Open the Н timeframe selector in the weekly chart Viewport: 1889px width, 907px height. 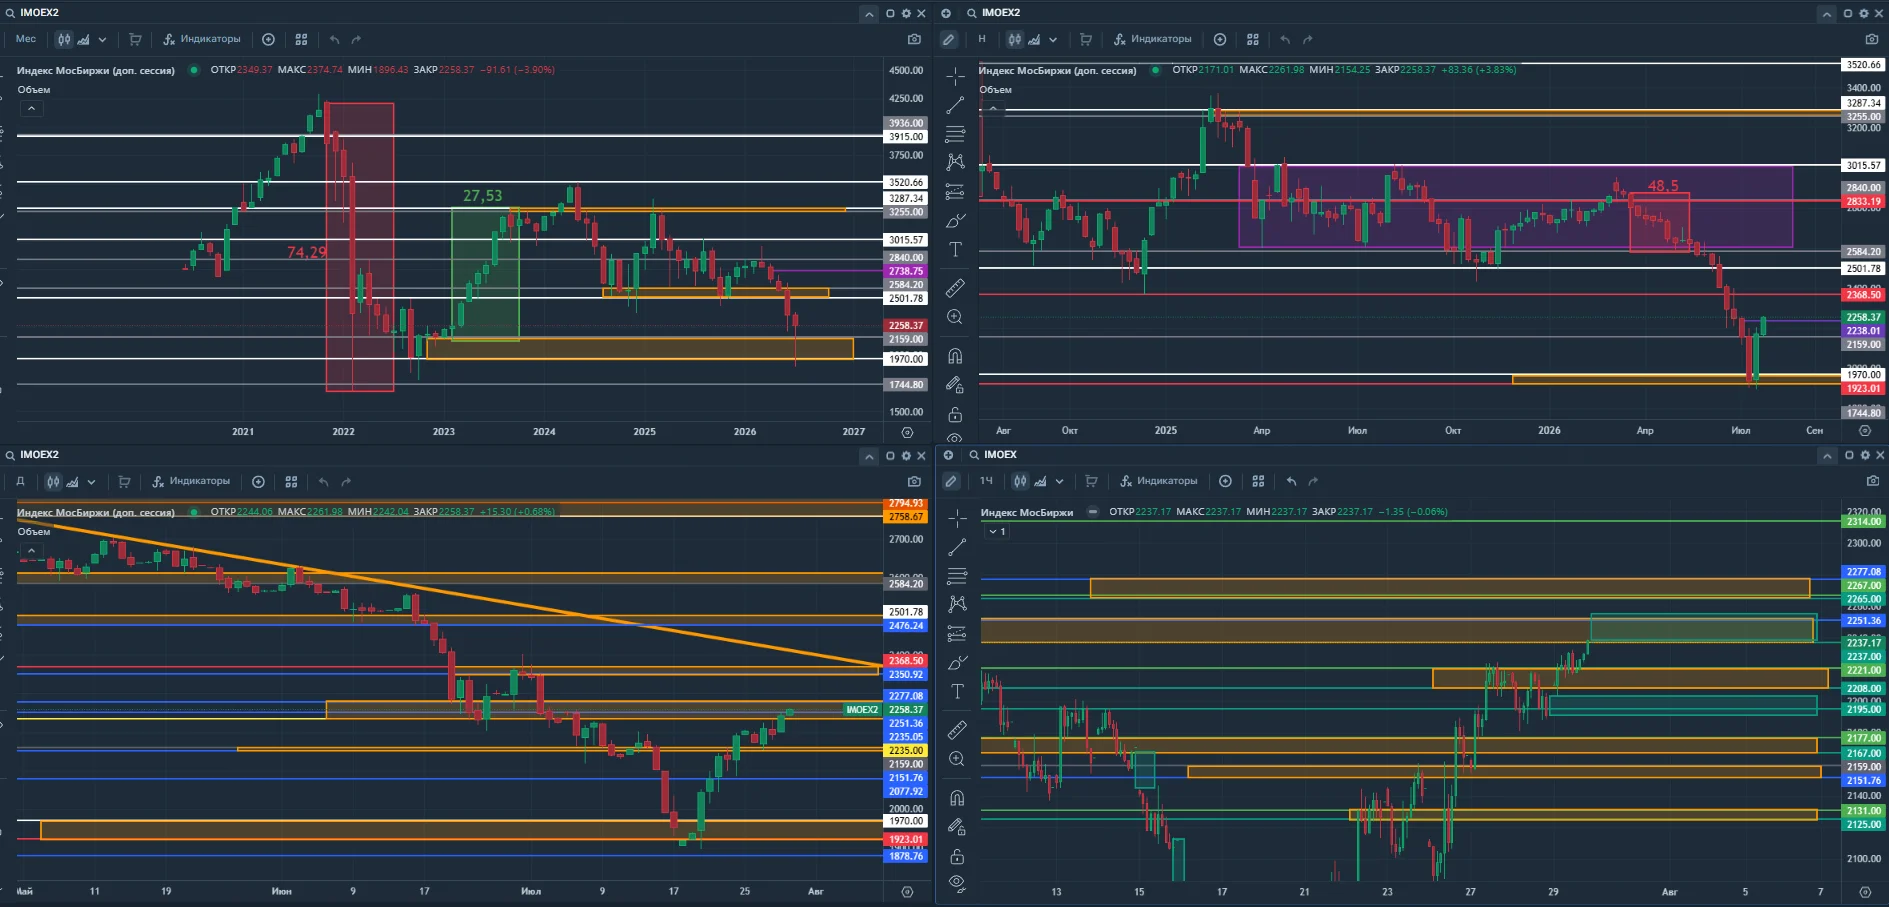click(x=982, y=39)
